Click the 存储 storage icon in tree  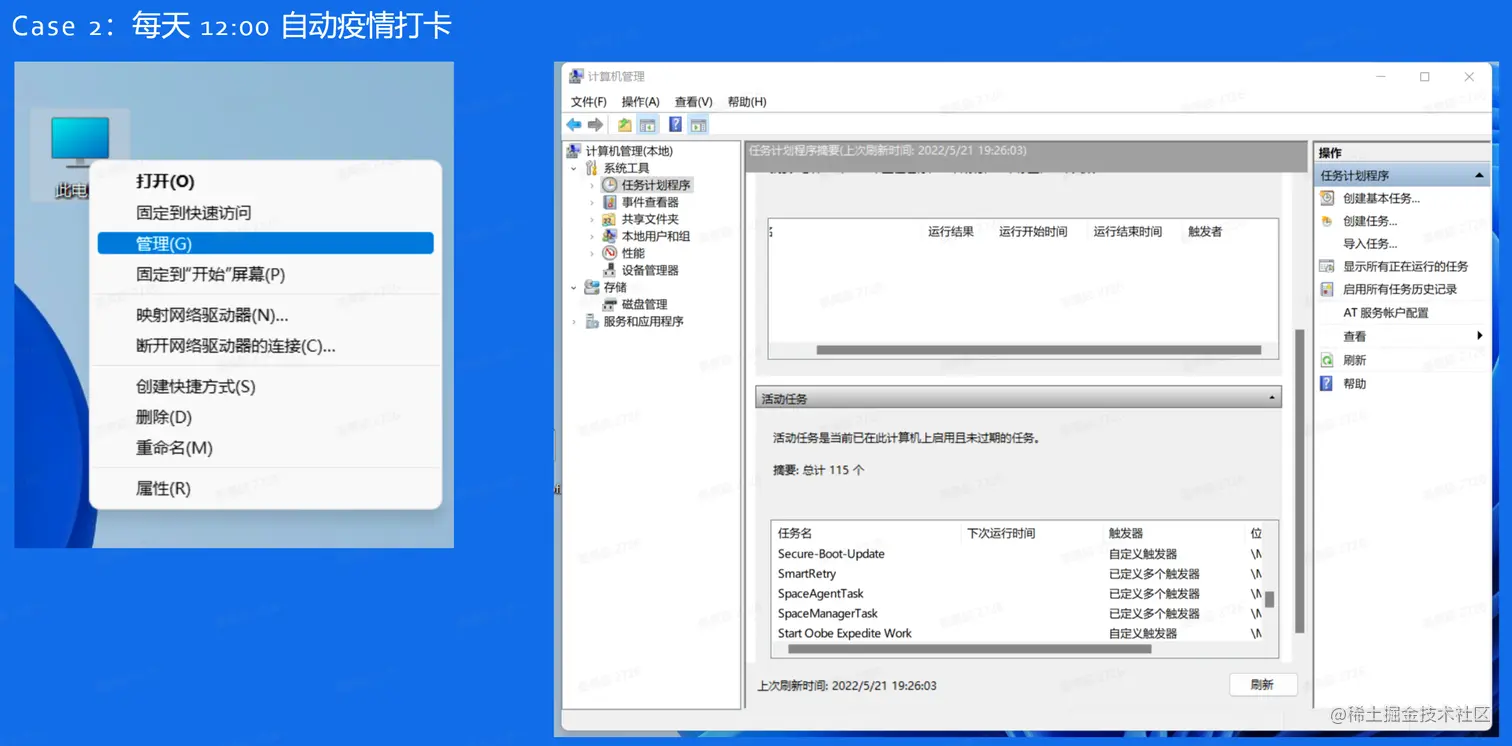click(x=592, y=287)
